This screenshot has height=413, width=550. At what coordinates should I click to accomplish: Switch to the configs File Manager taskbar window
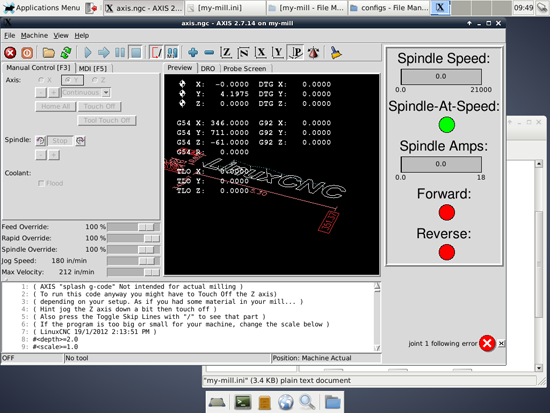tap(389, 7)
